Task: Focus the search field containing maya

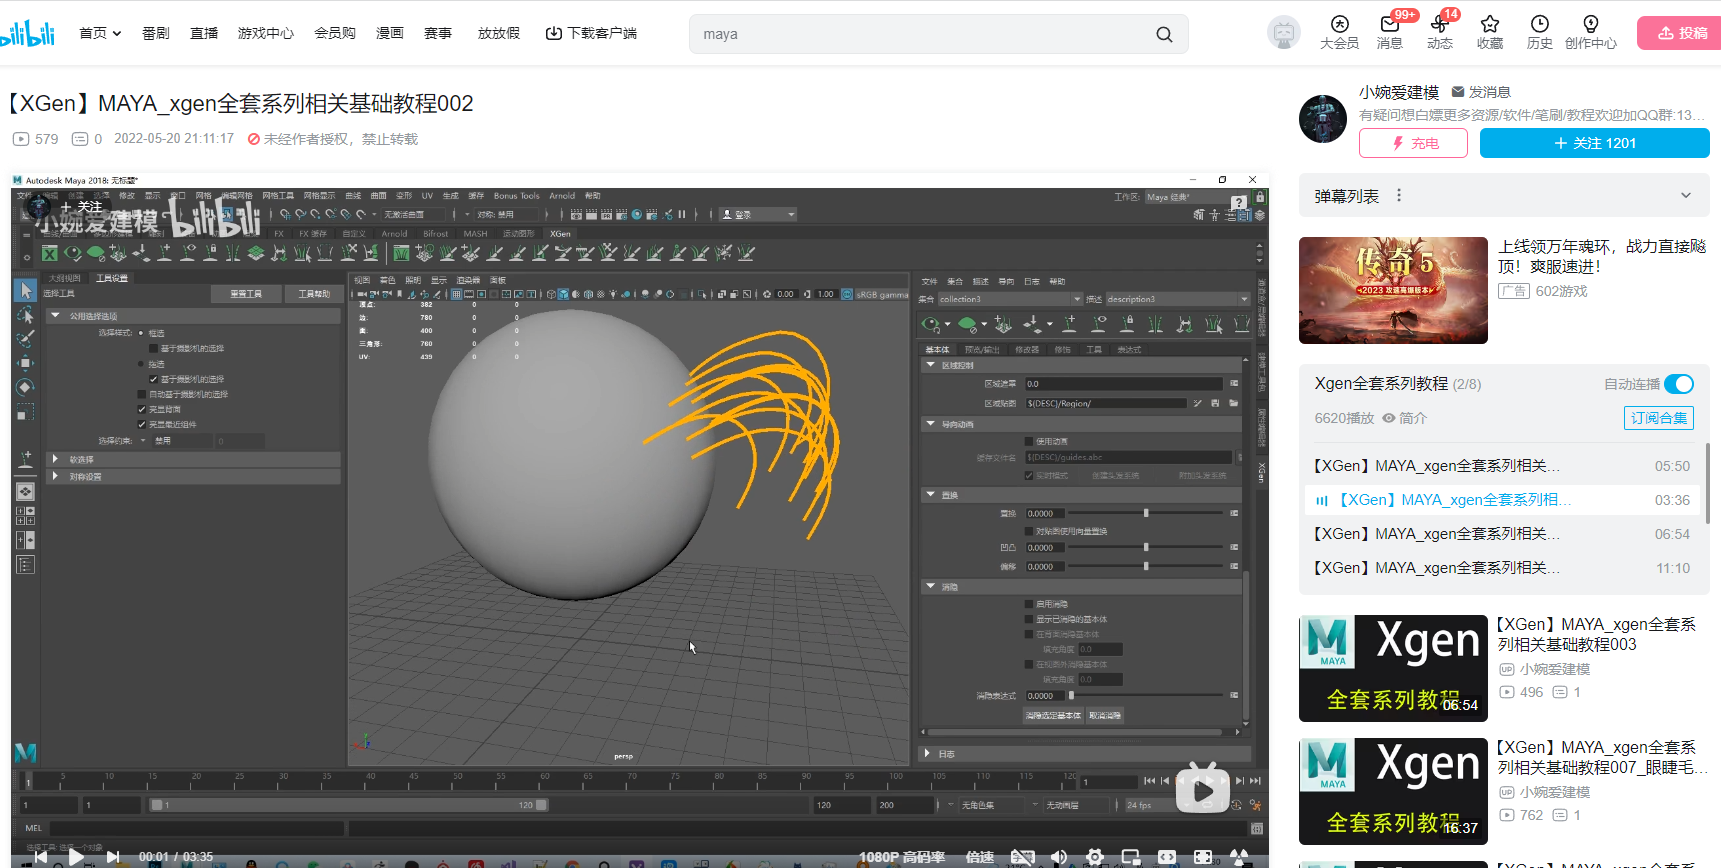Action: 920,34
